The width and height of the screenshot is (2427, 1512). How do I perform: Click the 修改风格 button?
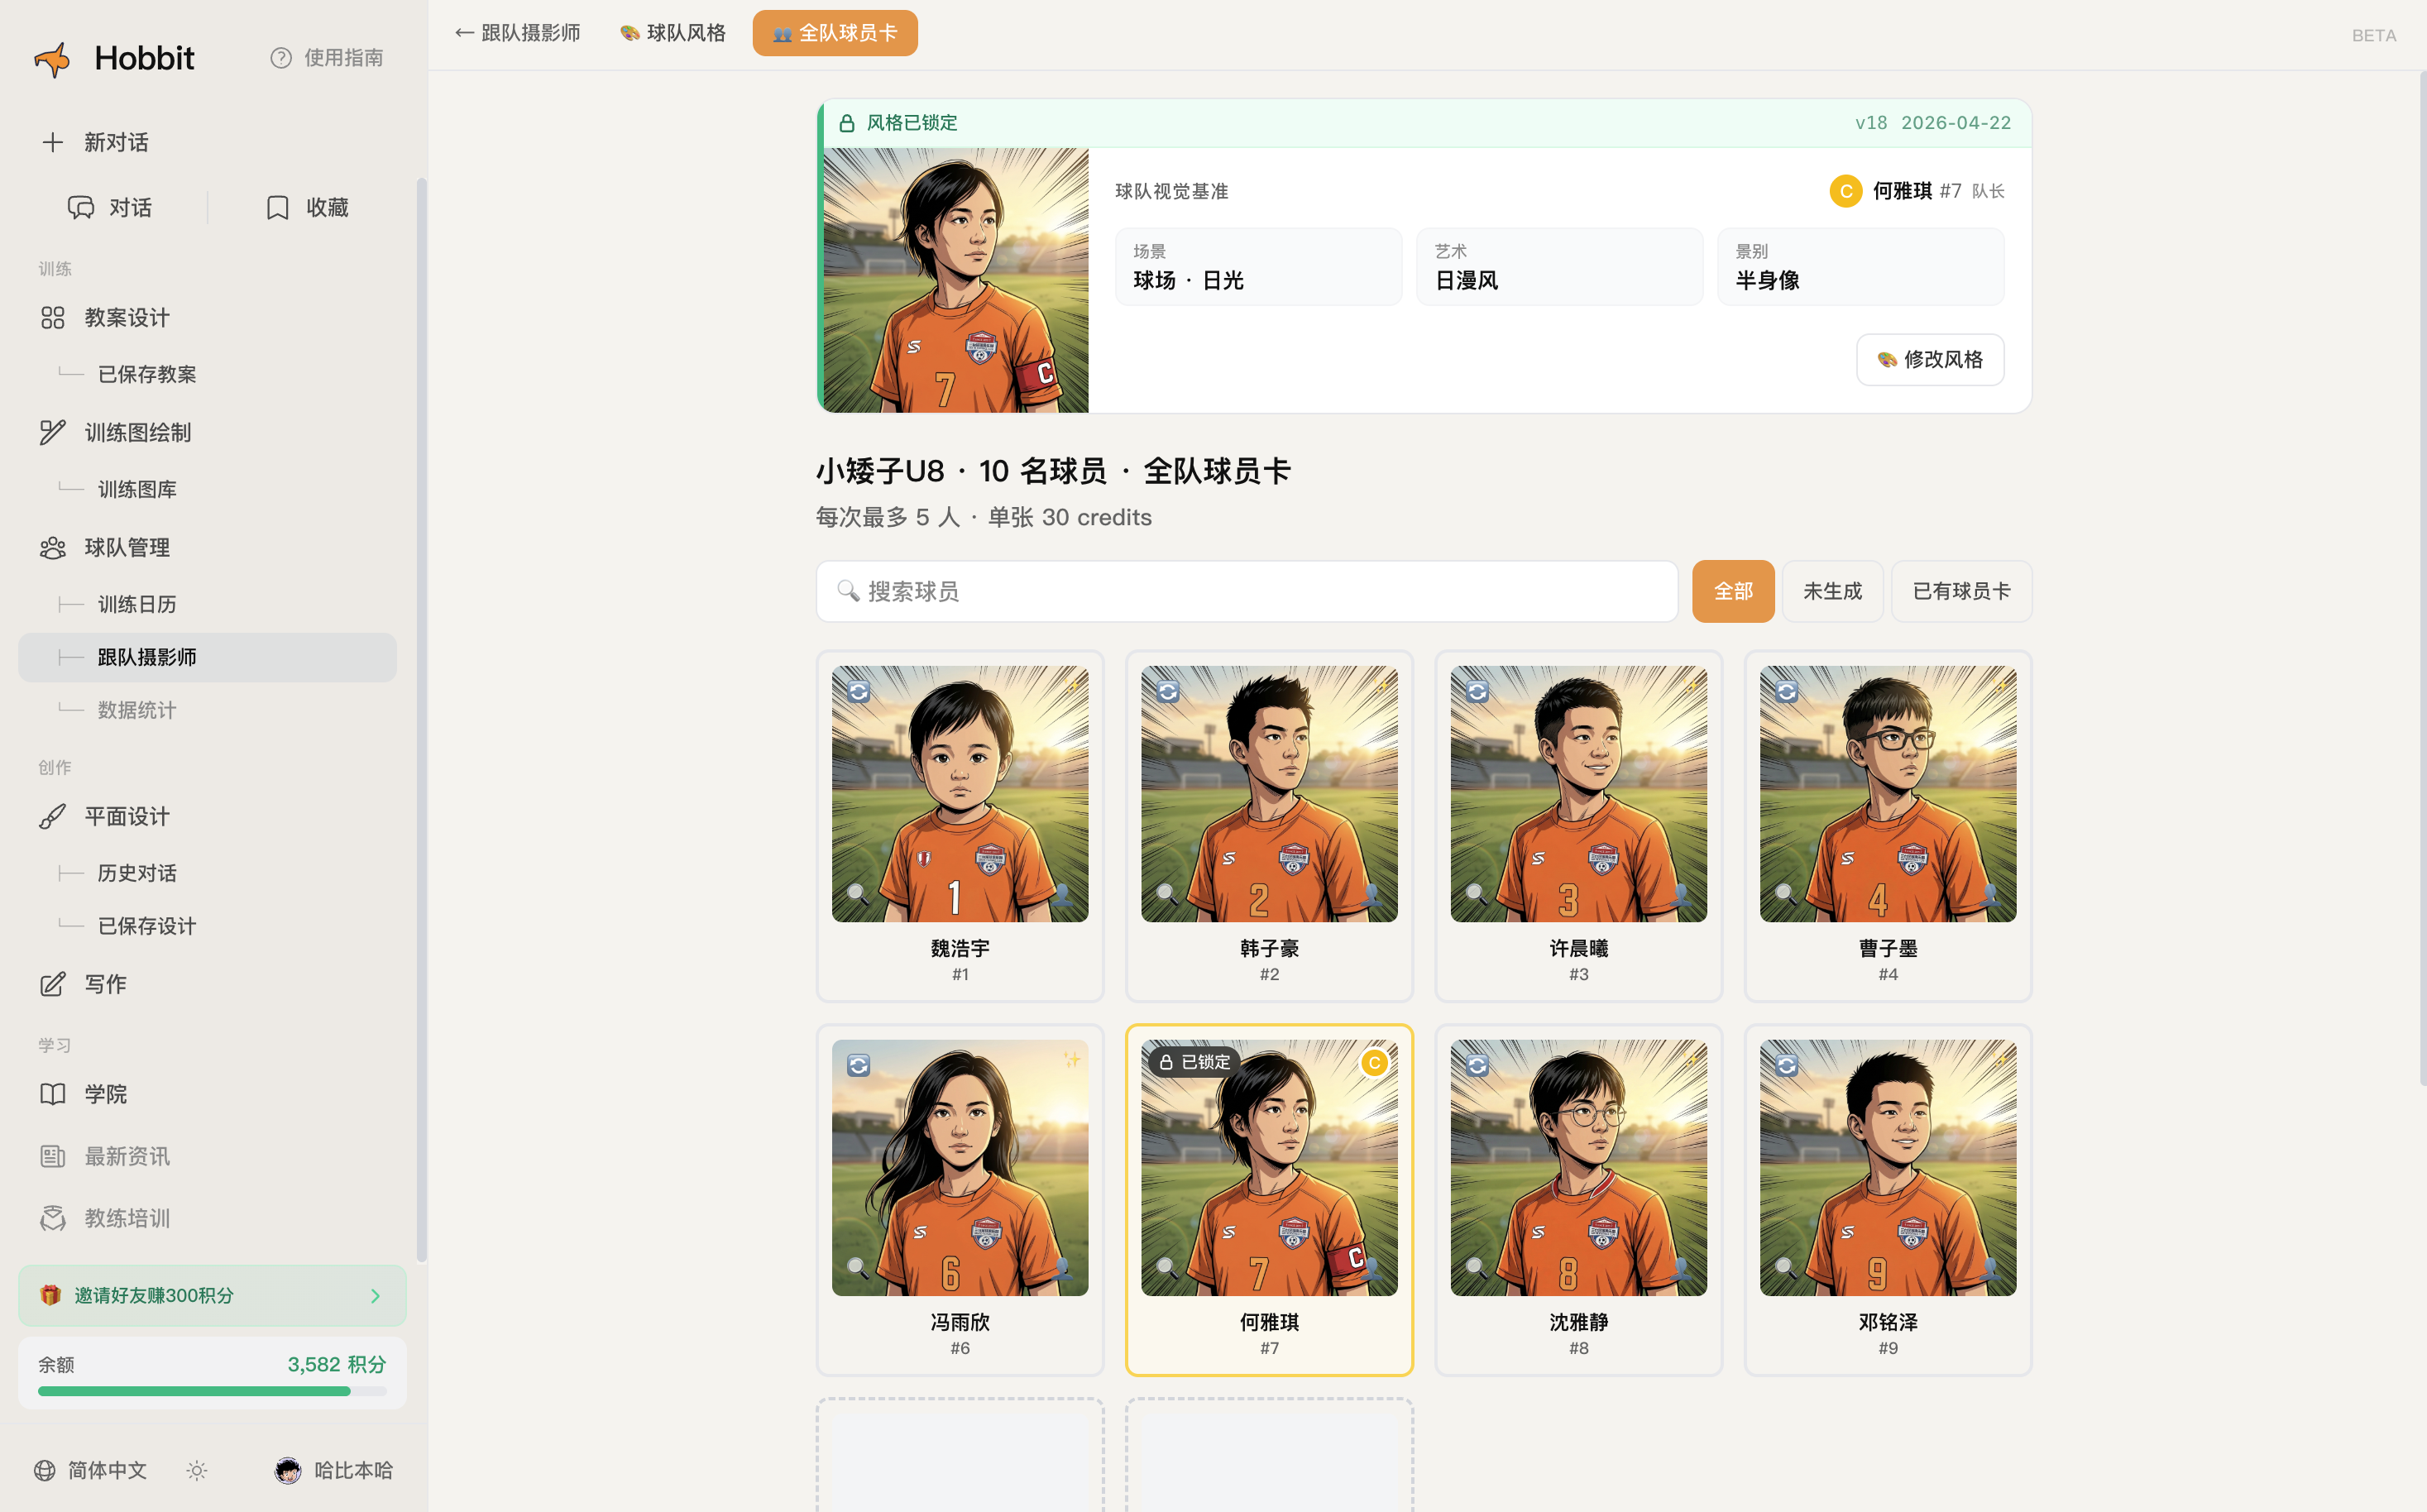pos(1930,359)
